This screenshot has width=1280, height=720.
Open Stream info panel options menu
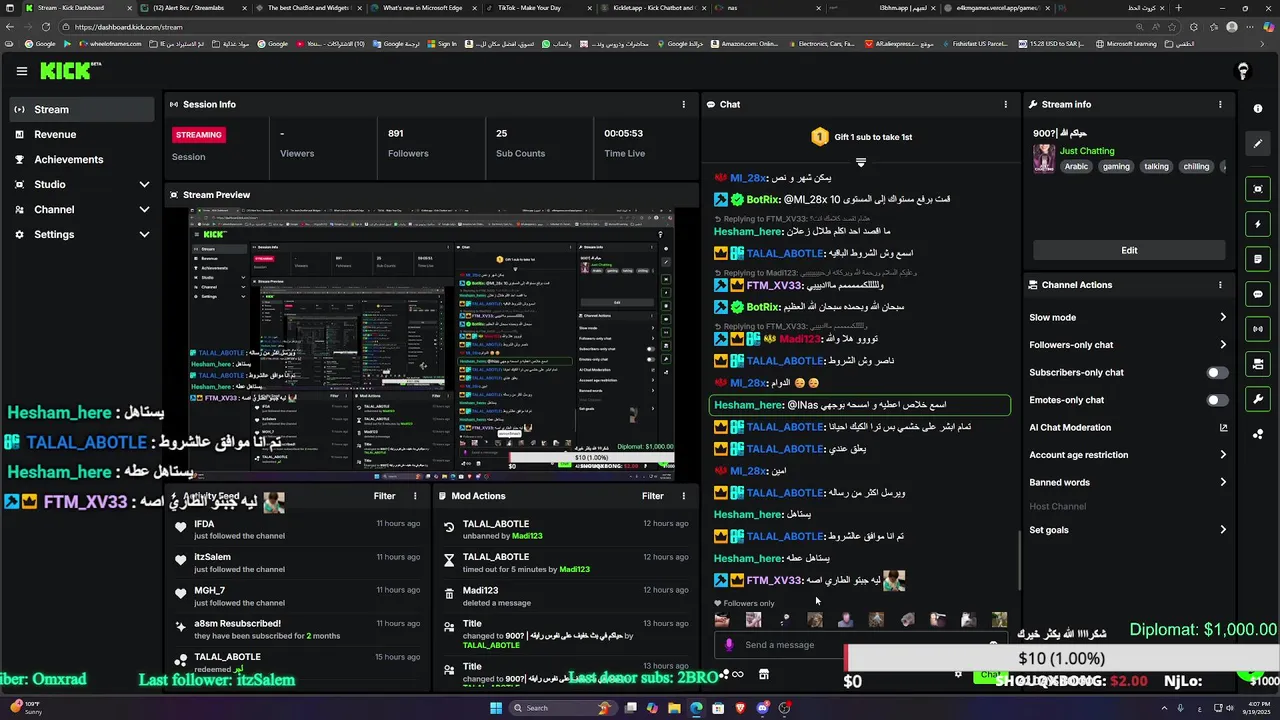(1220, 104)
